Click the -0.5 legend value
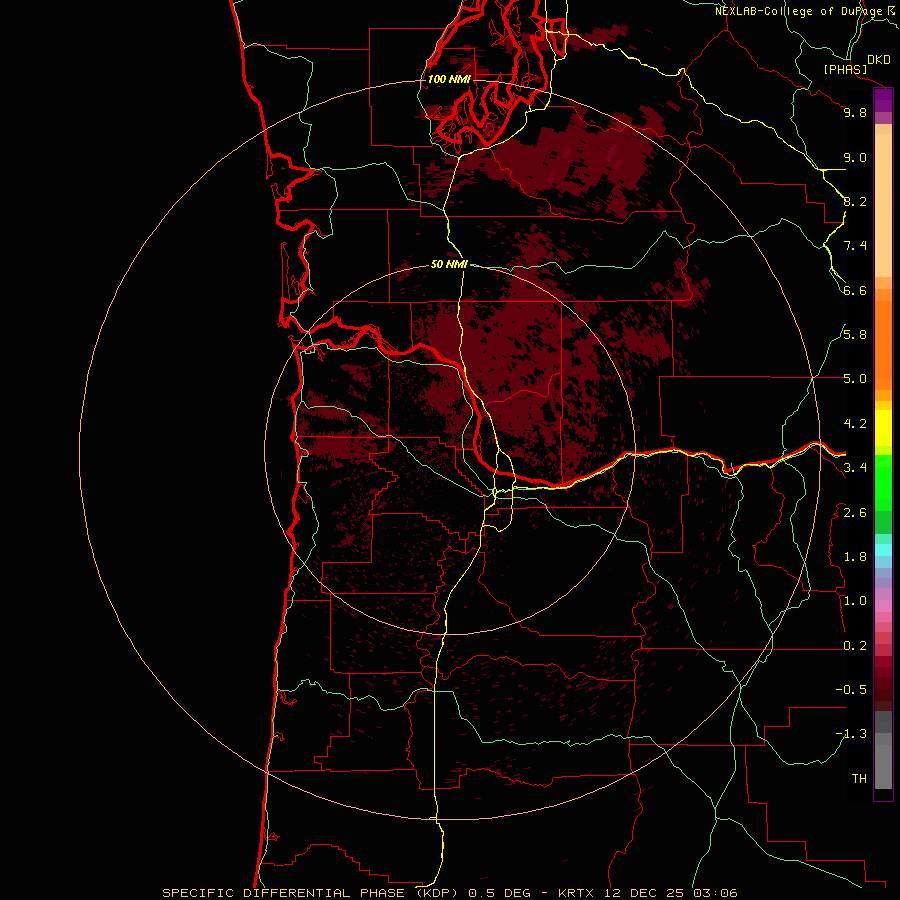The height and width of the screenshot is (900, 900). [x=851, y=690]
